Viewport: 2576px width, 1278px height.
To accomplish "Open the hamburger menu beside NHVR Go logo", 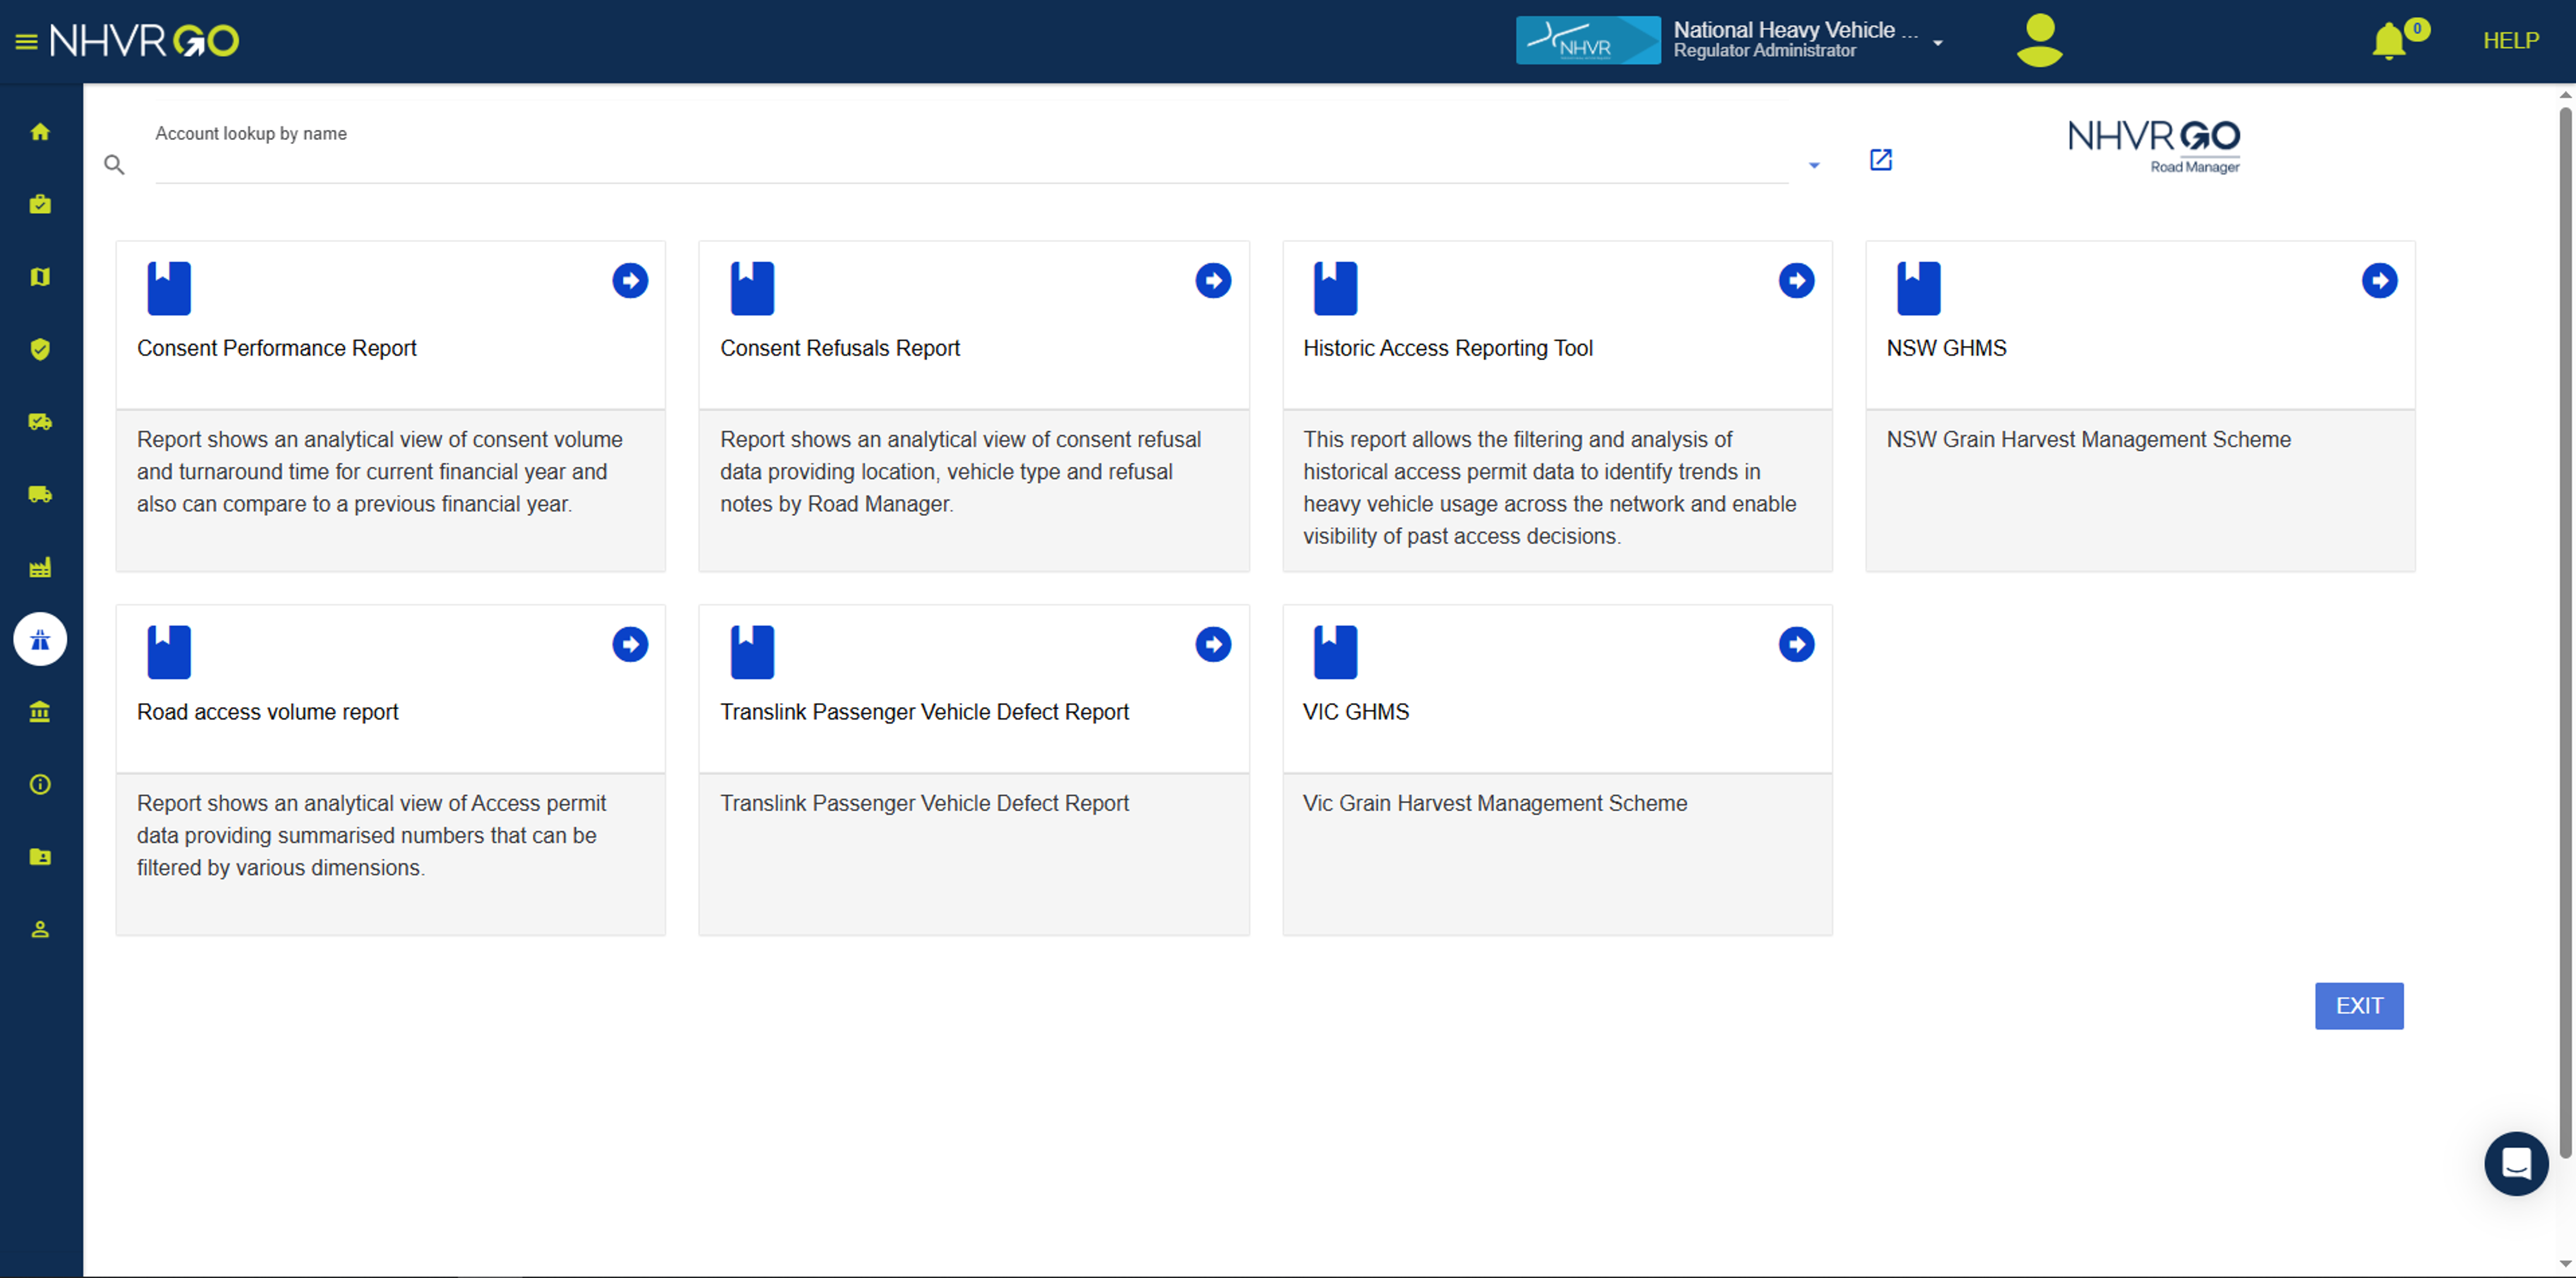I will coord(26,41).
